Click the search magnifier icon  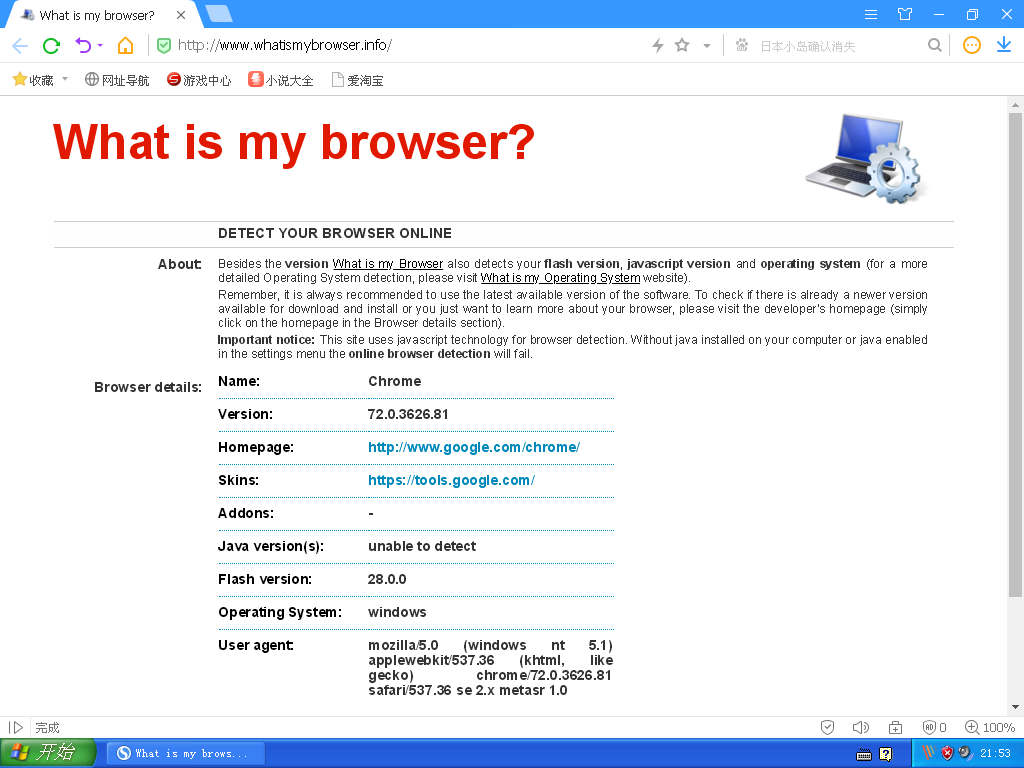click(x=935, y=45)
